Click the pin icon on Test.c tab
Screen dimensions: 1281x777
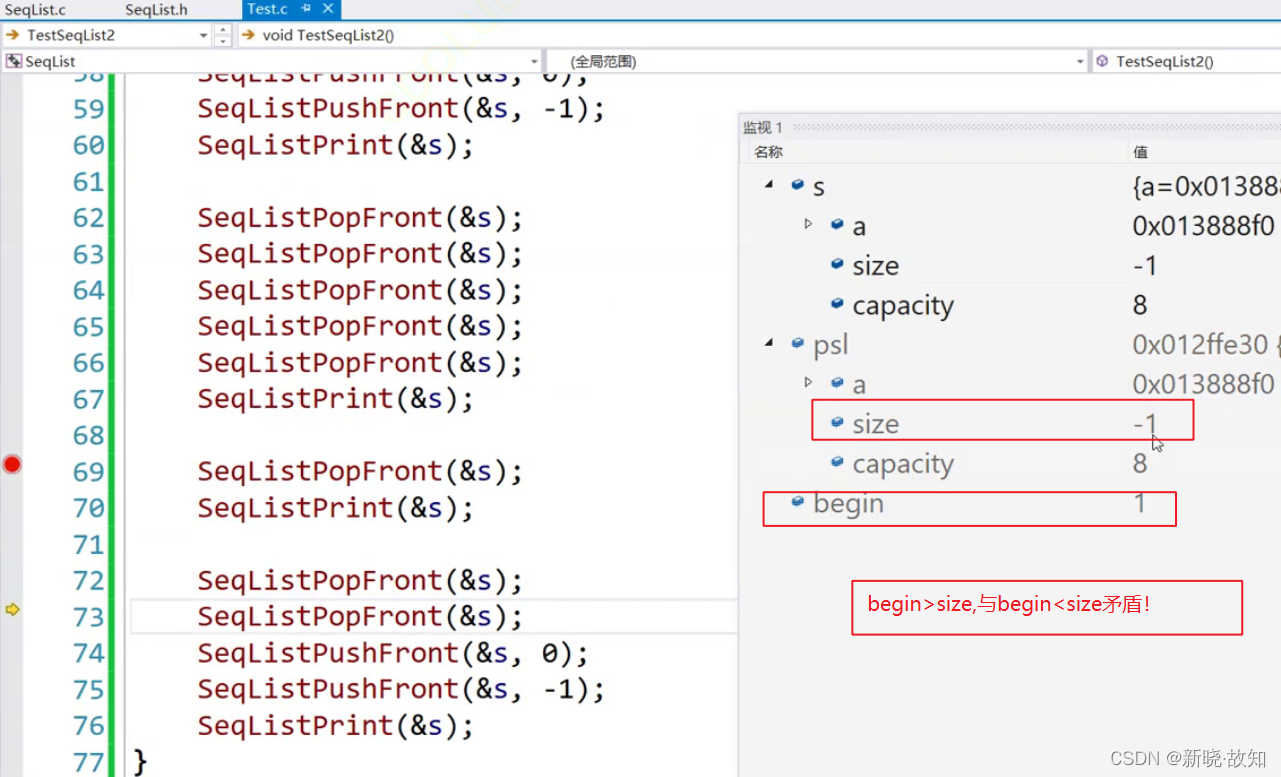308,9
